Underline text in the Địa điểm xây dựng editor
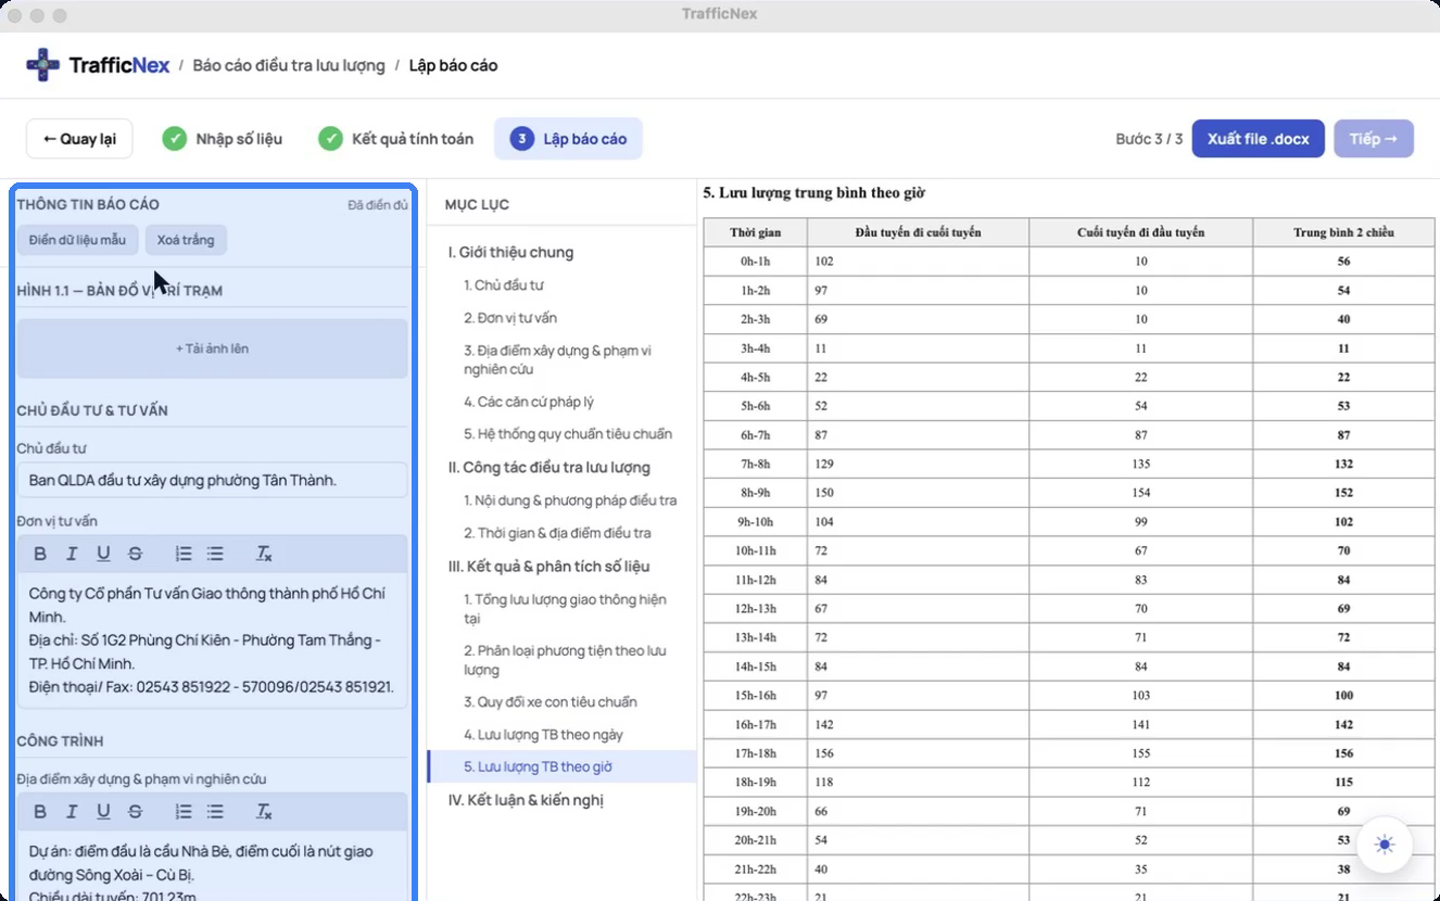 [103, 812]
